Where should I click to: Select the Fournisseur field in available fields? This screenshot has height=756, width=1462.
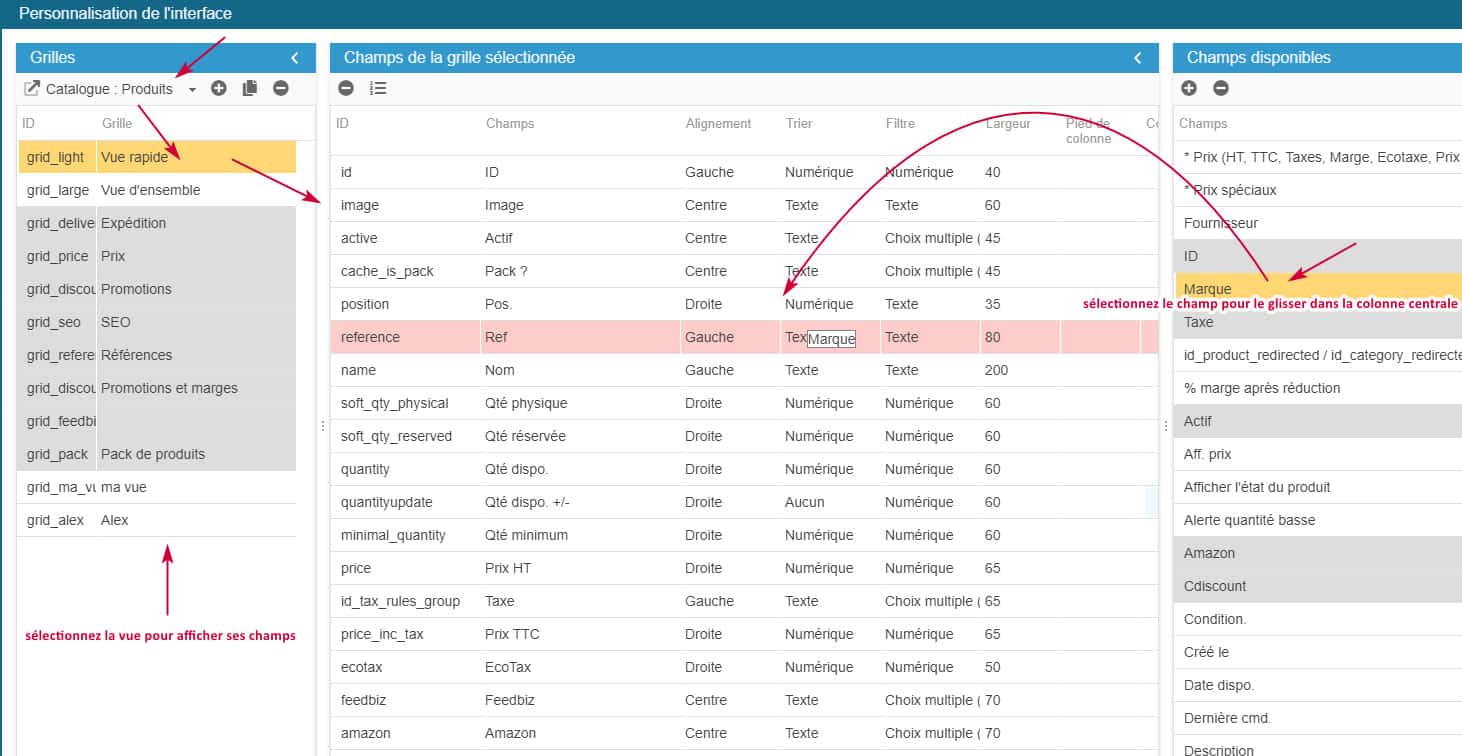(1221, 223)
